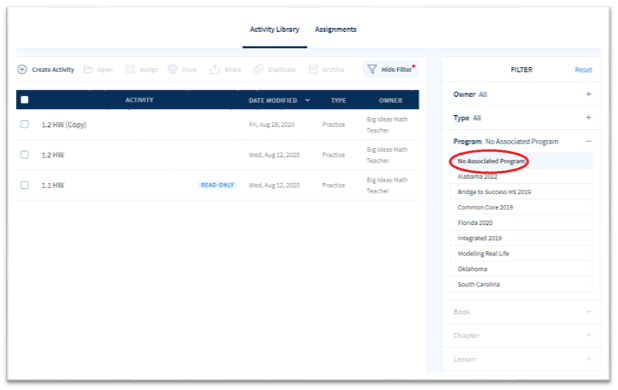The image size is (618, 390).
Task: Choose Oklahoma program
Action: pos(521,268)
